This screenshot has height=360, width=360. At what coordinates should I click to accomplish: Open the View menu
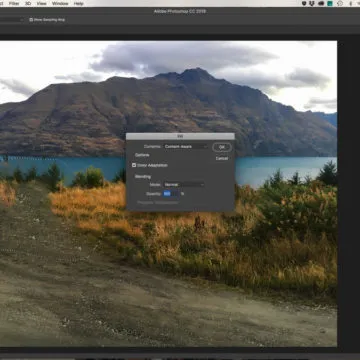pyautogui.click(x=41, y=3)
